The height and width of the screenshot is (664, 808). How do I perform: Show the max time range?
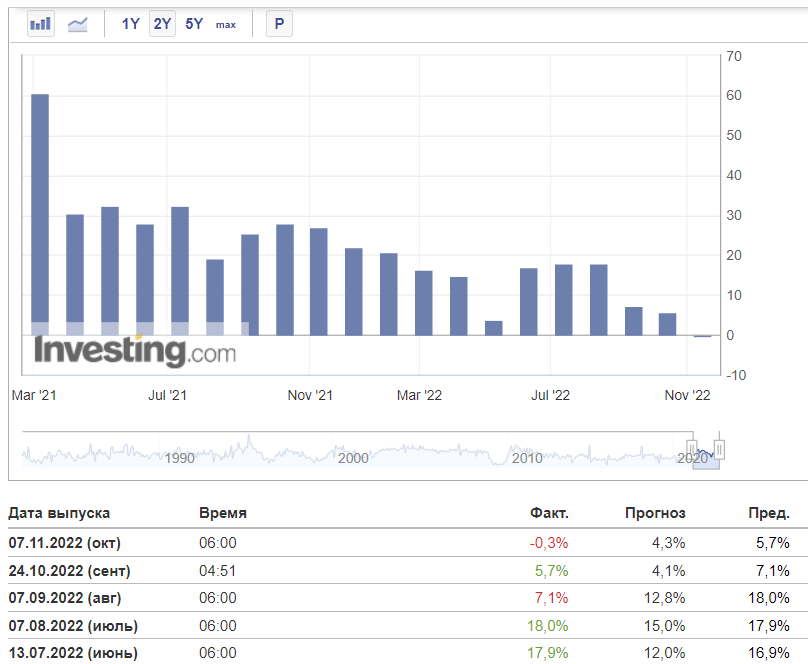pyautogui.click(x=226, y=24)
